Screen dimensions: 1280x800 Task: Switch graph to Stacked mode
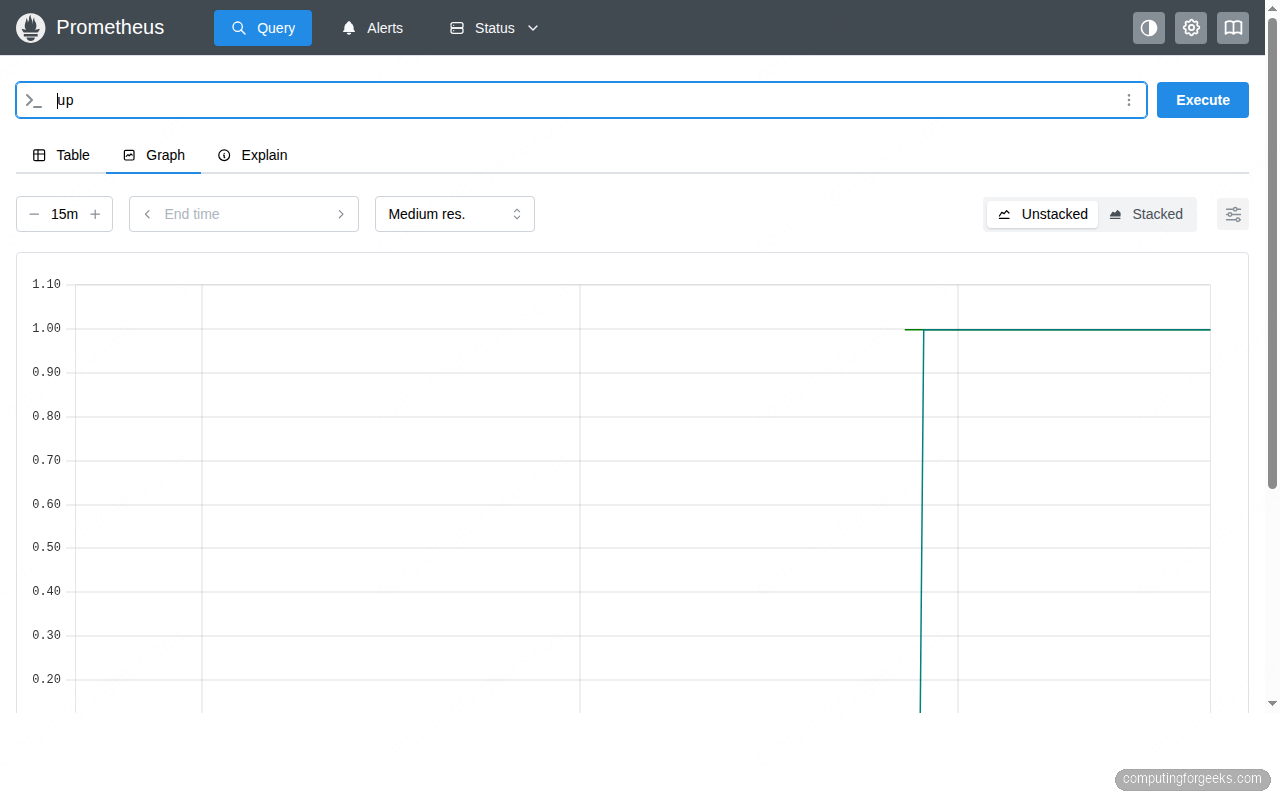point(1146,213)
